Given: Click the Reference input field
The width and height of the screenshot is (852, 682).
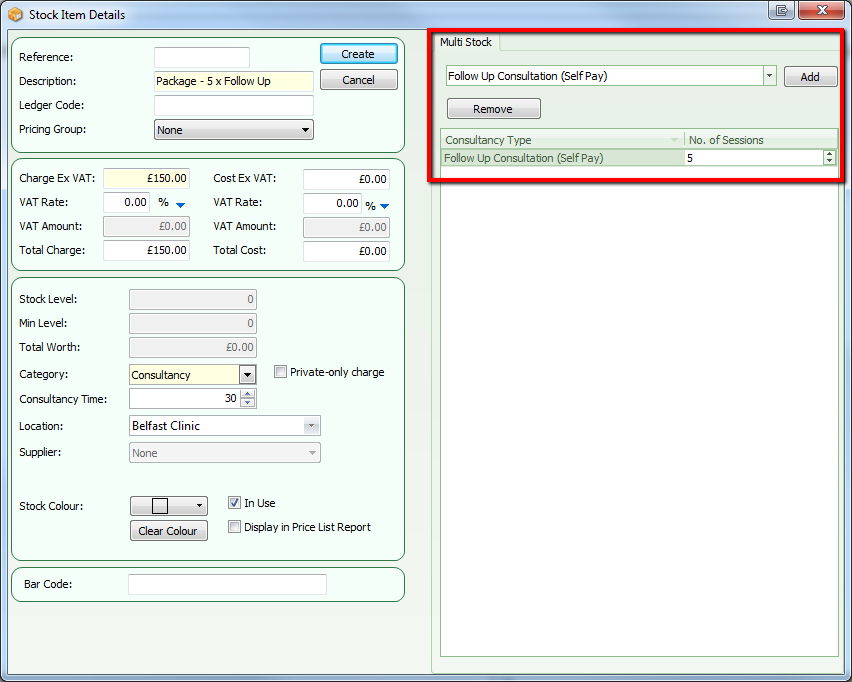Looking at the screenshot, I should 202,57.
